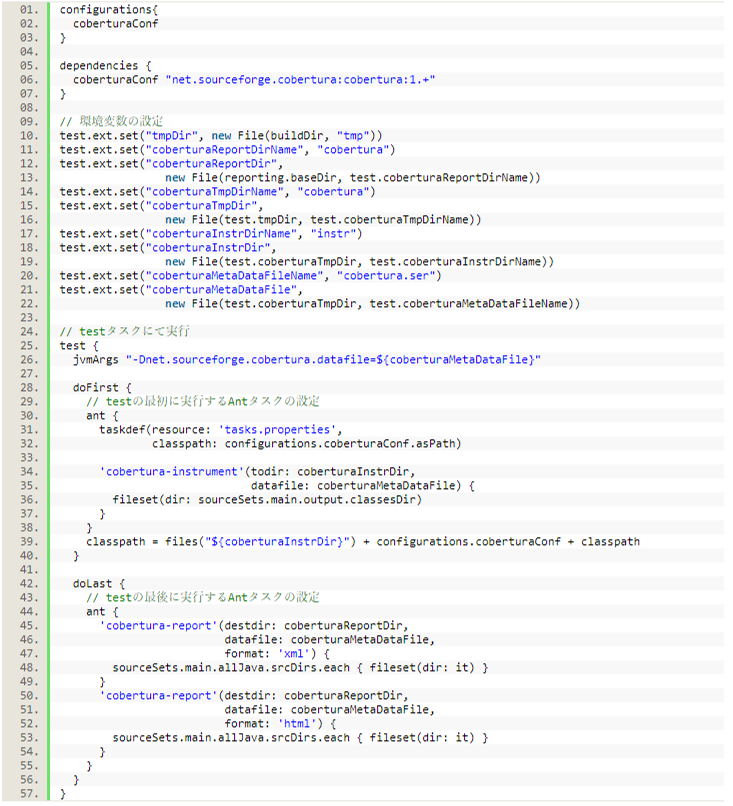Click the comment on line 29
This screenshot has height=806, width=733.
tap(203, 401)
